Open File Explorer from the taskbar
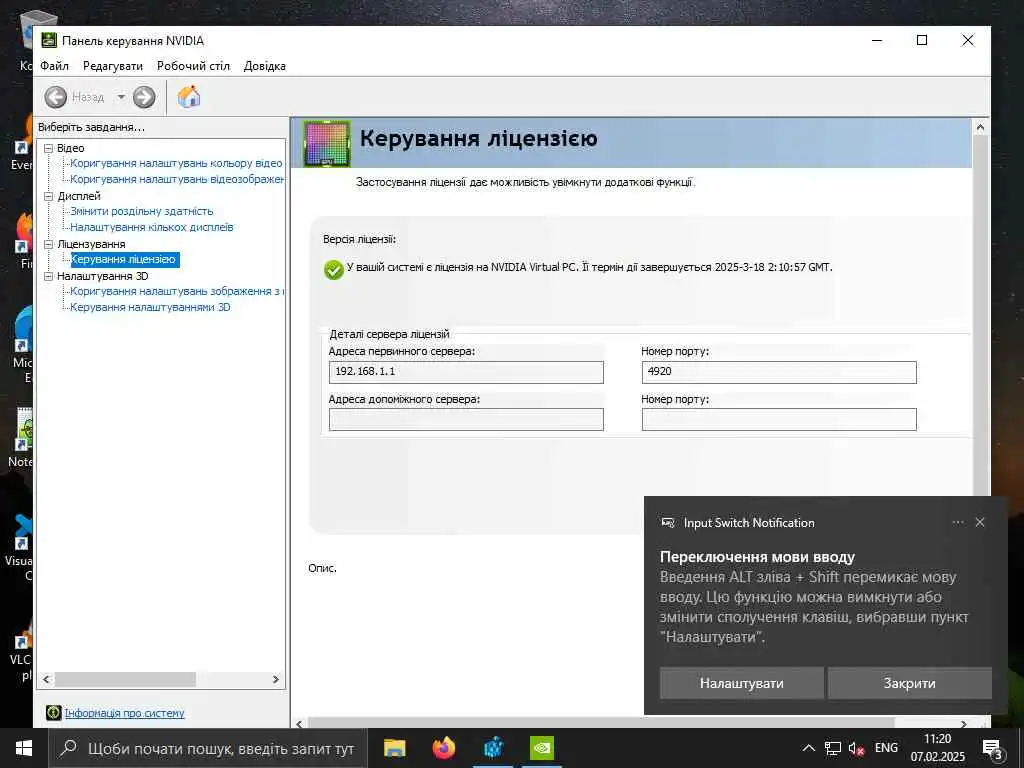This screenshot has width=1024, height=768. pyautogui.click(x=394, y=748)
